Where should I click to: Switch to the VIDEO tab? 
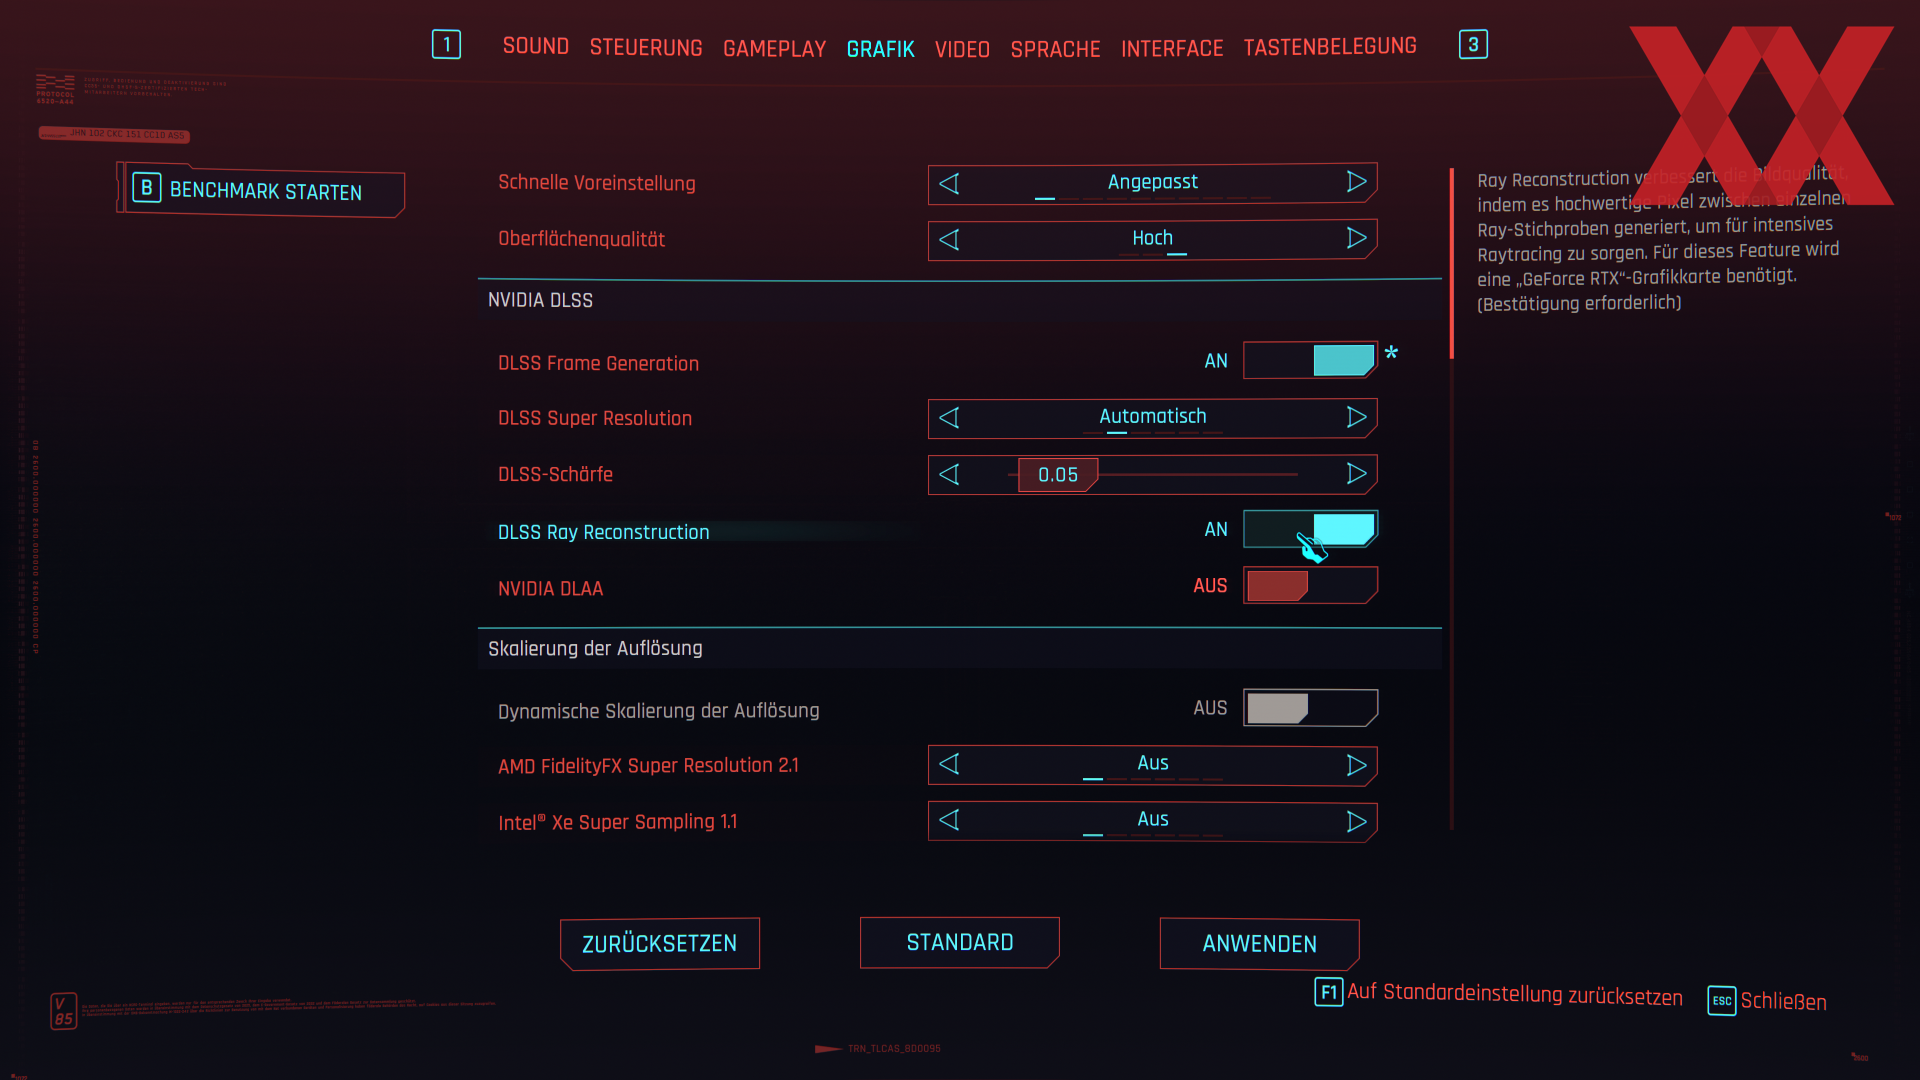click(962, 49)
